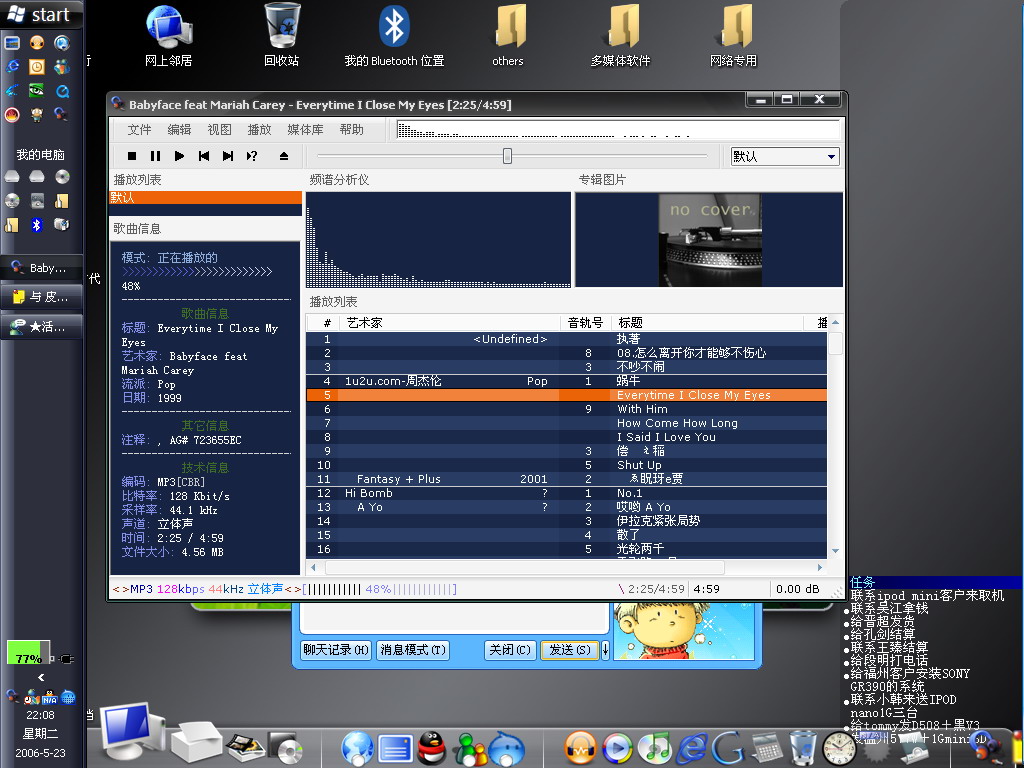Stop playback in foobar2000

[x=132, y=156]
